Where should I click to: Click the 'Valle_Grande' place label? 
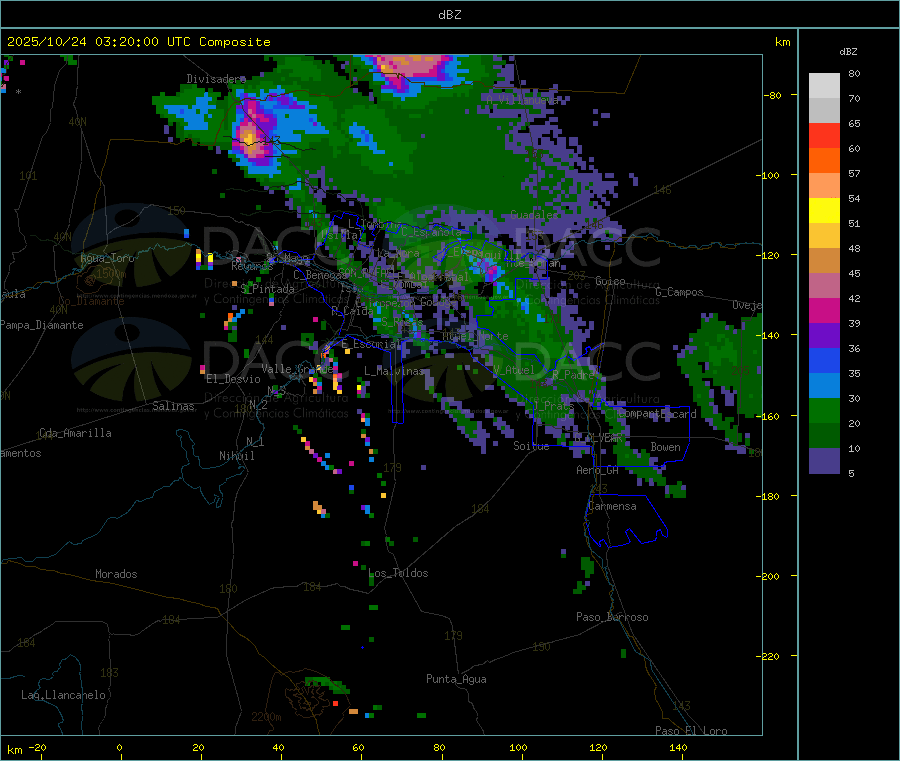pyautogui.click(x=297, y=368)
